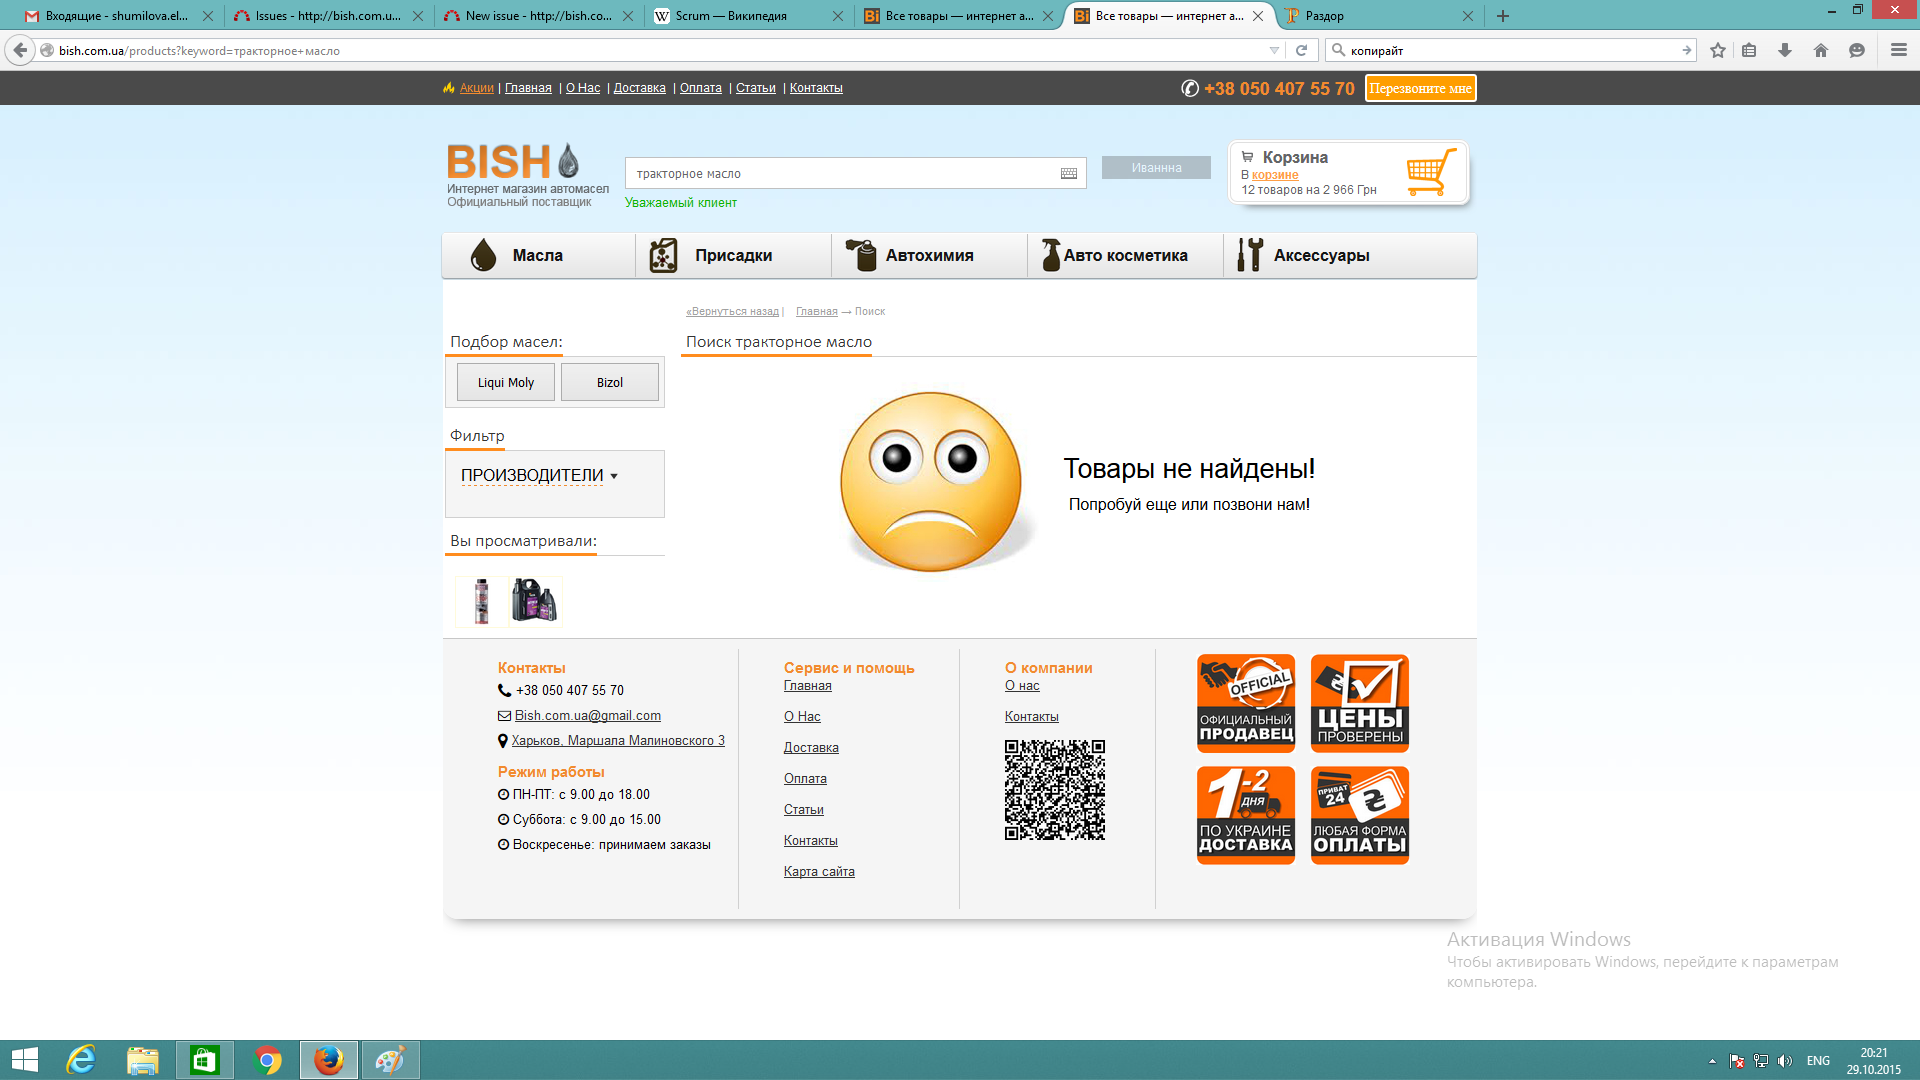Image resolution: width=1920 pixels, height=1080 pixels.
Task: Launch Chrome from the taskbar
Action: click(267, 1060)
